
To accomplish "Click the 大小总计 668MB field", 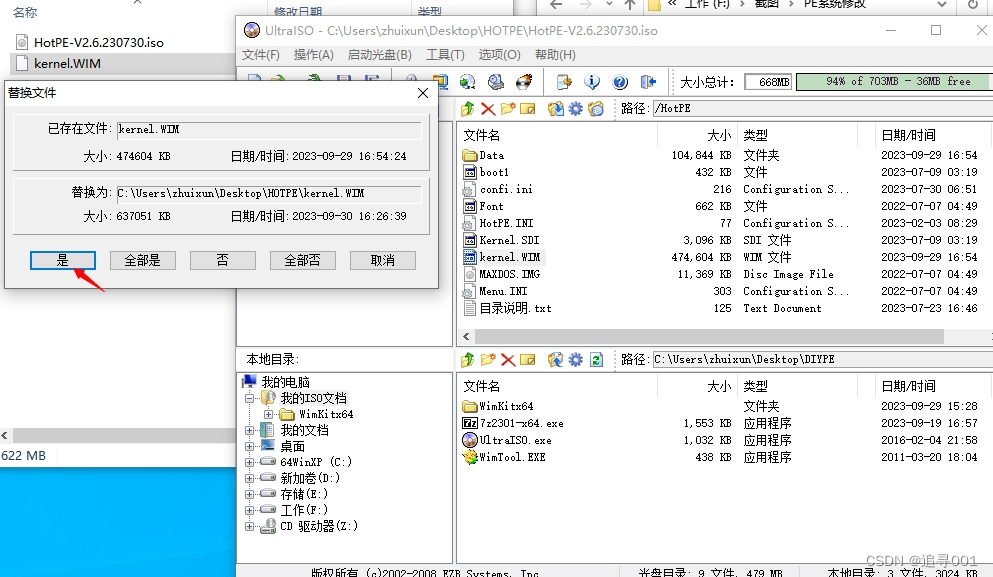I will pyautogui.click(x=768, y=82).
